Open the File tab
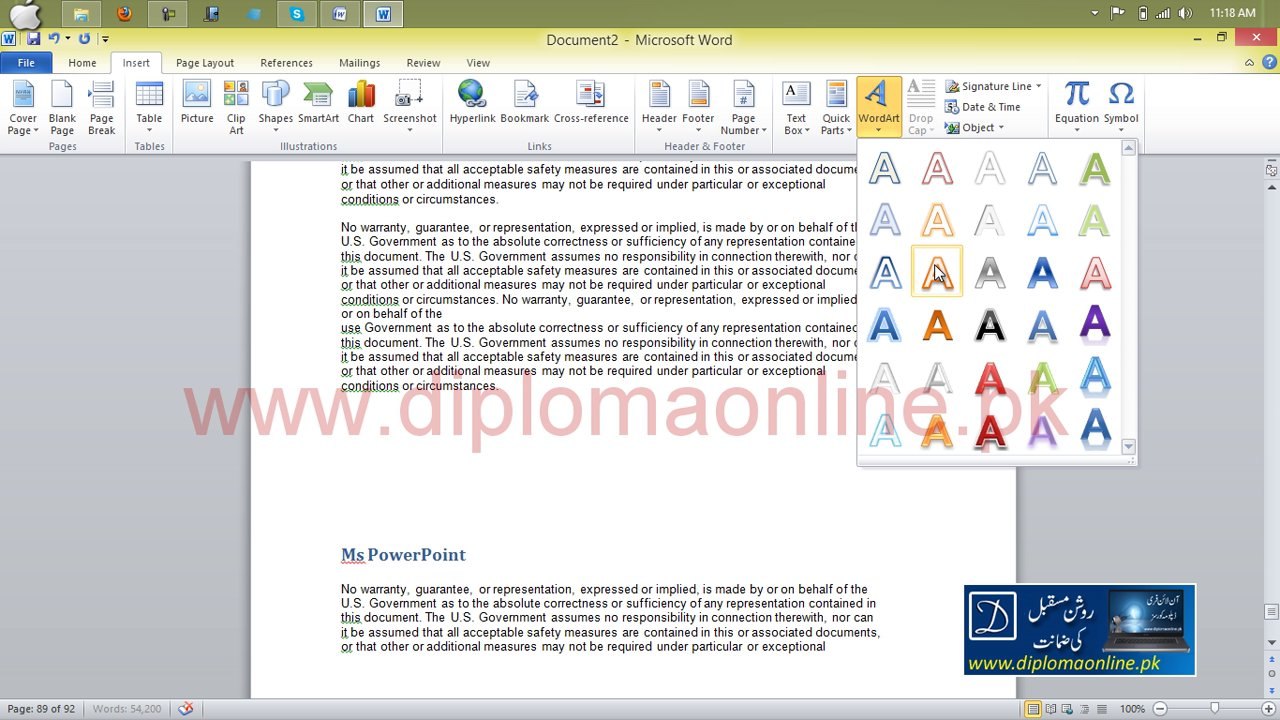 pyautogui.click(x=26, y=63)
